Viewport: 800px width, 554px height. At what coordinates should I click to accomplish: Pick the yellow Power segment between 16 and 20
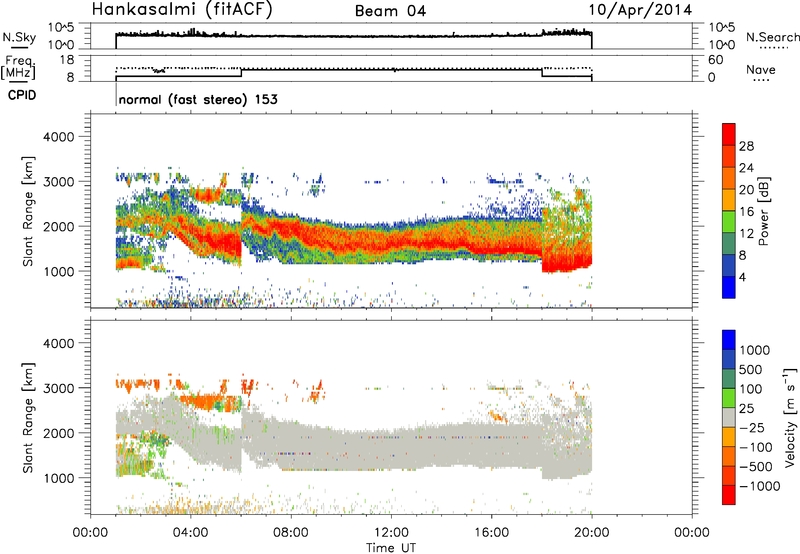point(729,200)
